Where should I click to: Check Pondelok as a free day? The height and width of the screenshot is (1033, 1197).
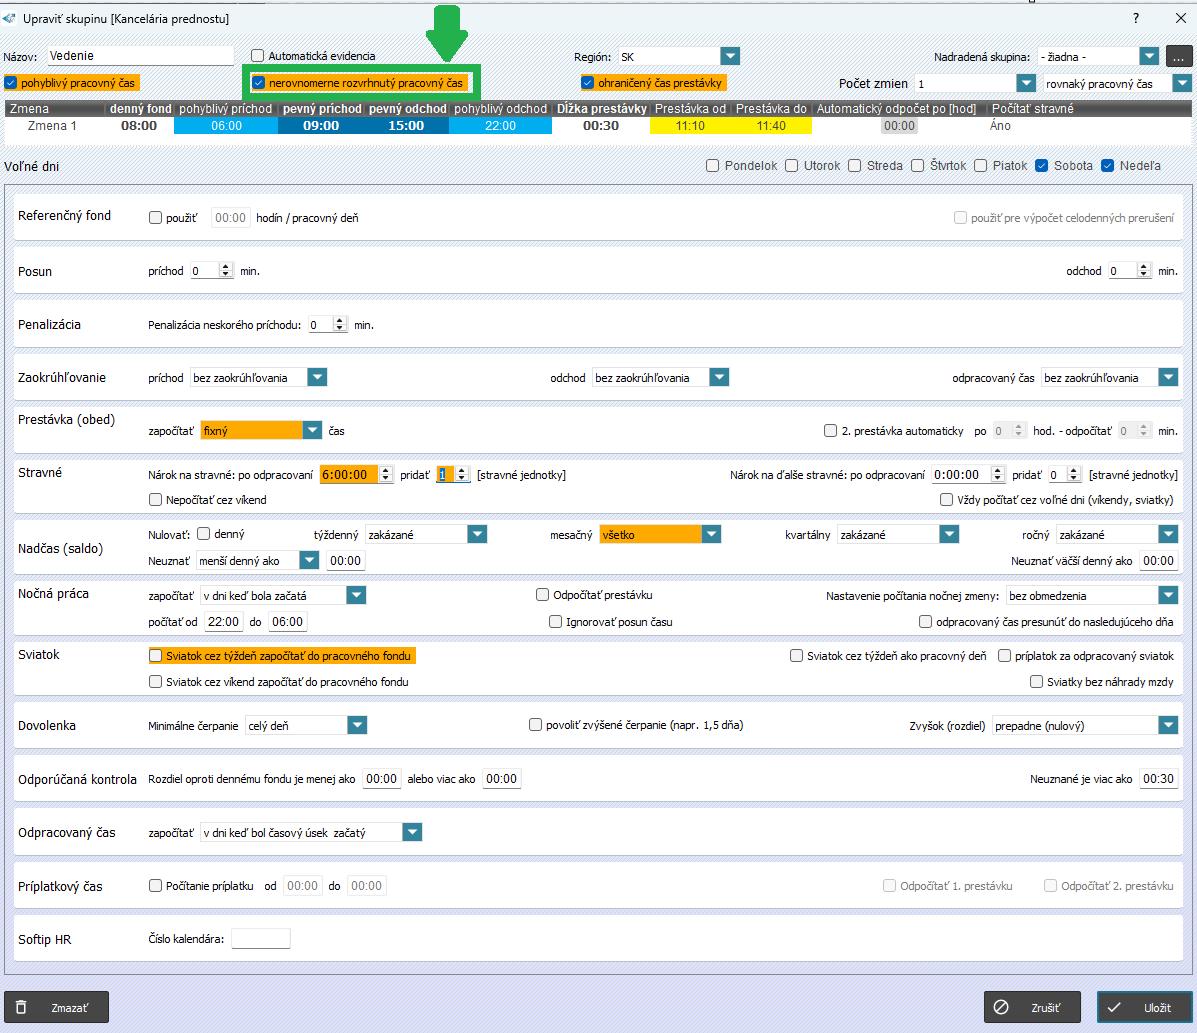713,166
